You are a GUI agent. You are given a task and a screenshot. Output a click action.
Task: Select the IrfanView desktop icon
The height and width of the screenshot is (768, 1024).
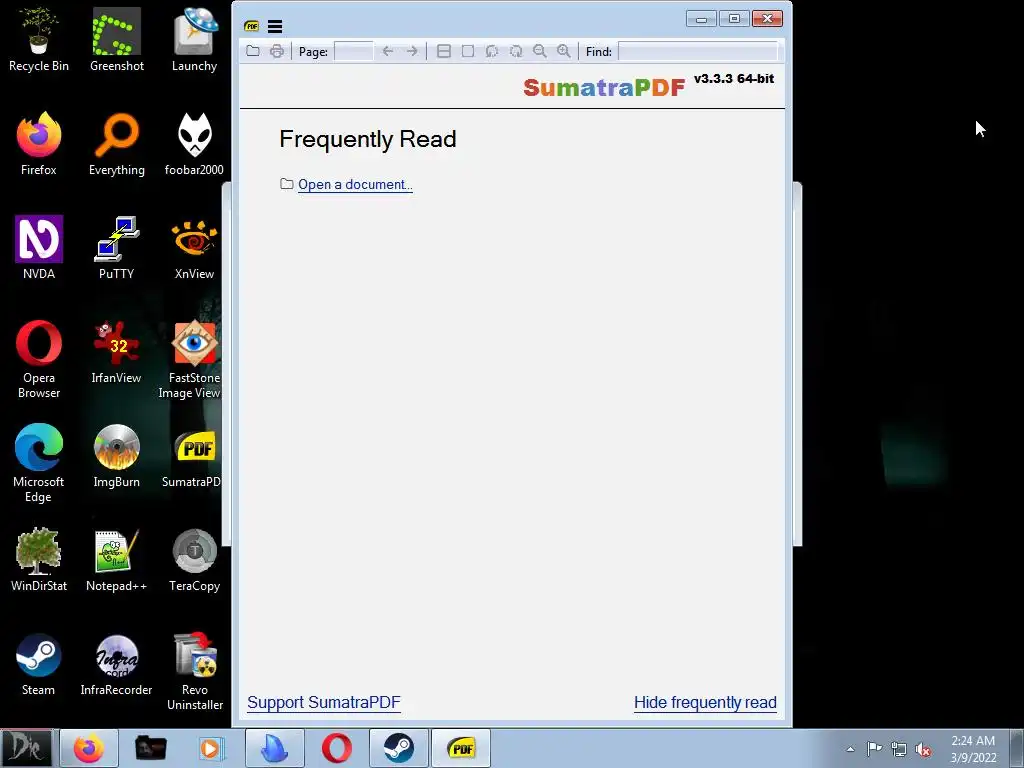pyautogui.click(x=117, y=351)
